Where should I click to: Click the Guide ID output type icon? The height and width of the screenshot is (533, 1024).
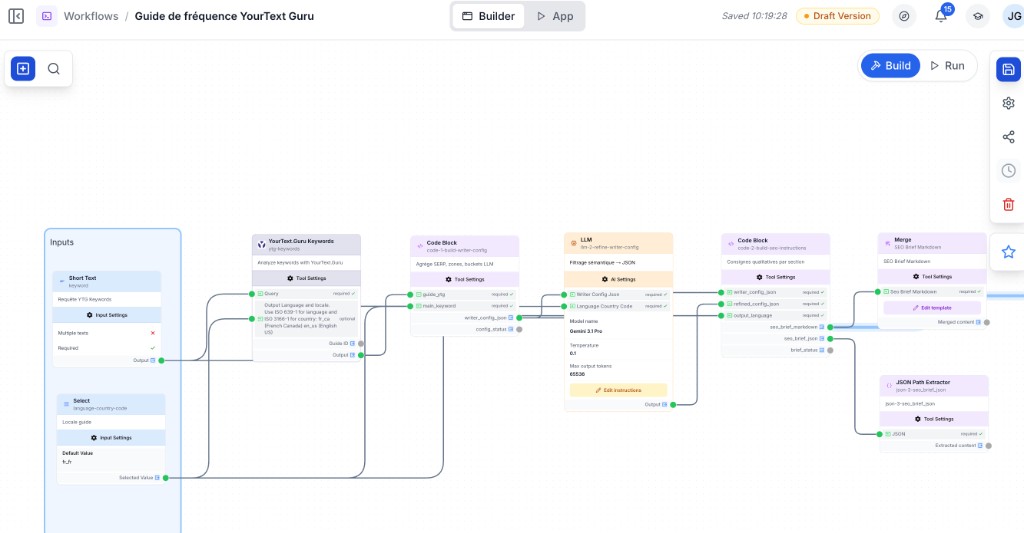pyautogui.click(x=353, y=344)
